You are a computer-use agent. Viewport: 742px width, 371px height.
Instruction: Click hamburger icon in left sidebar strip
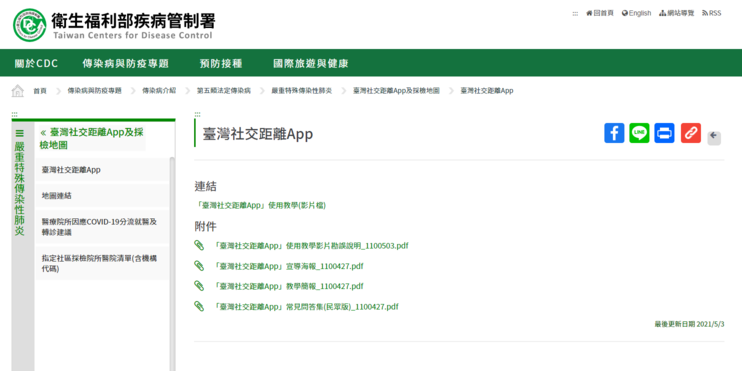tap(19, 133)
